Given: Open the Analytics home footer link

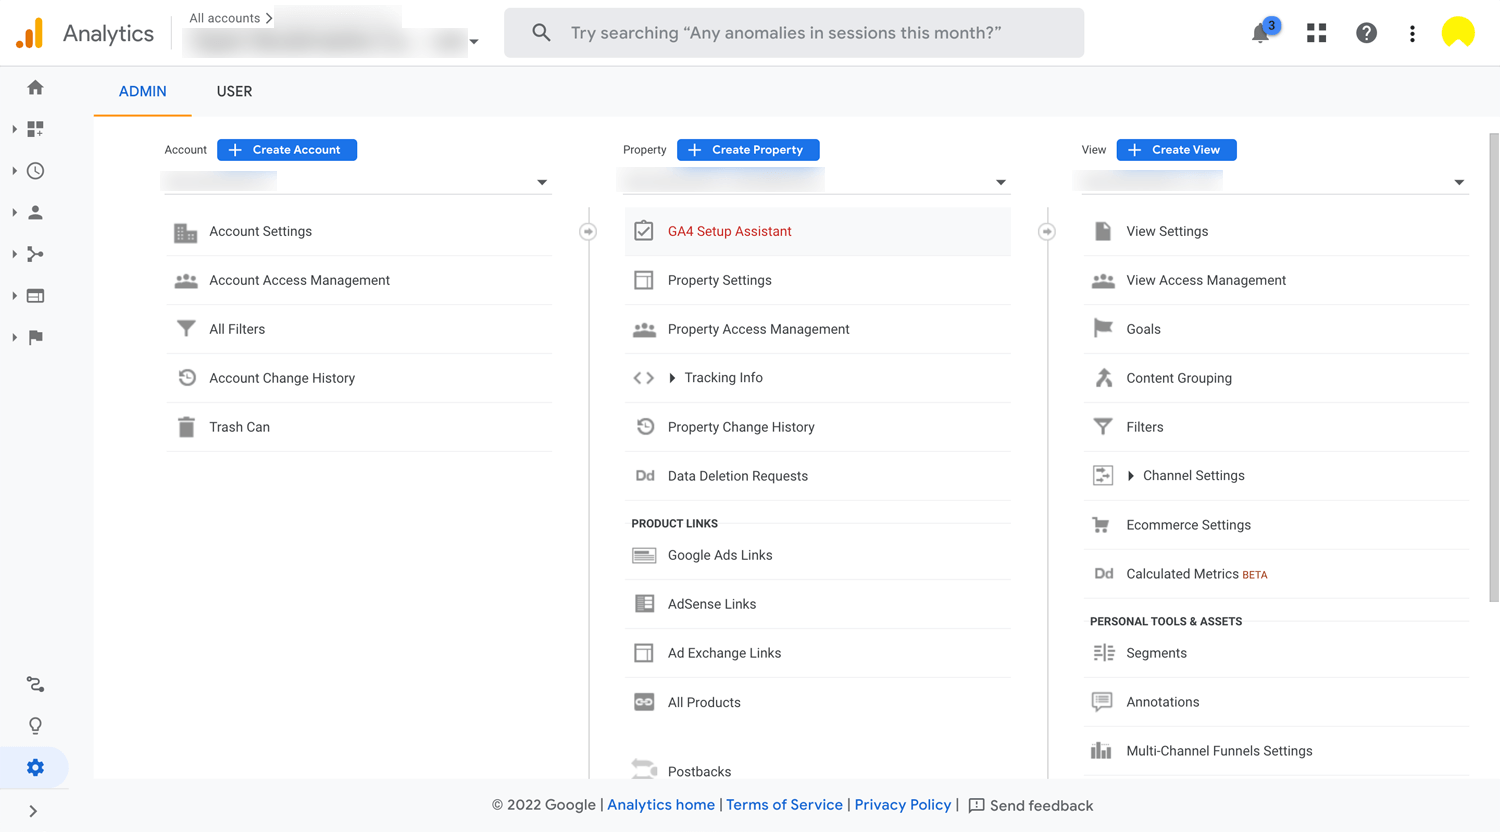Looking at the screenshot, I should 661,805.
